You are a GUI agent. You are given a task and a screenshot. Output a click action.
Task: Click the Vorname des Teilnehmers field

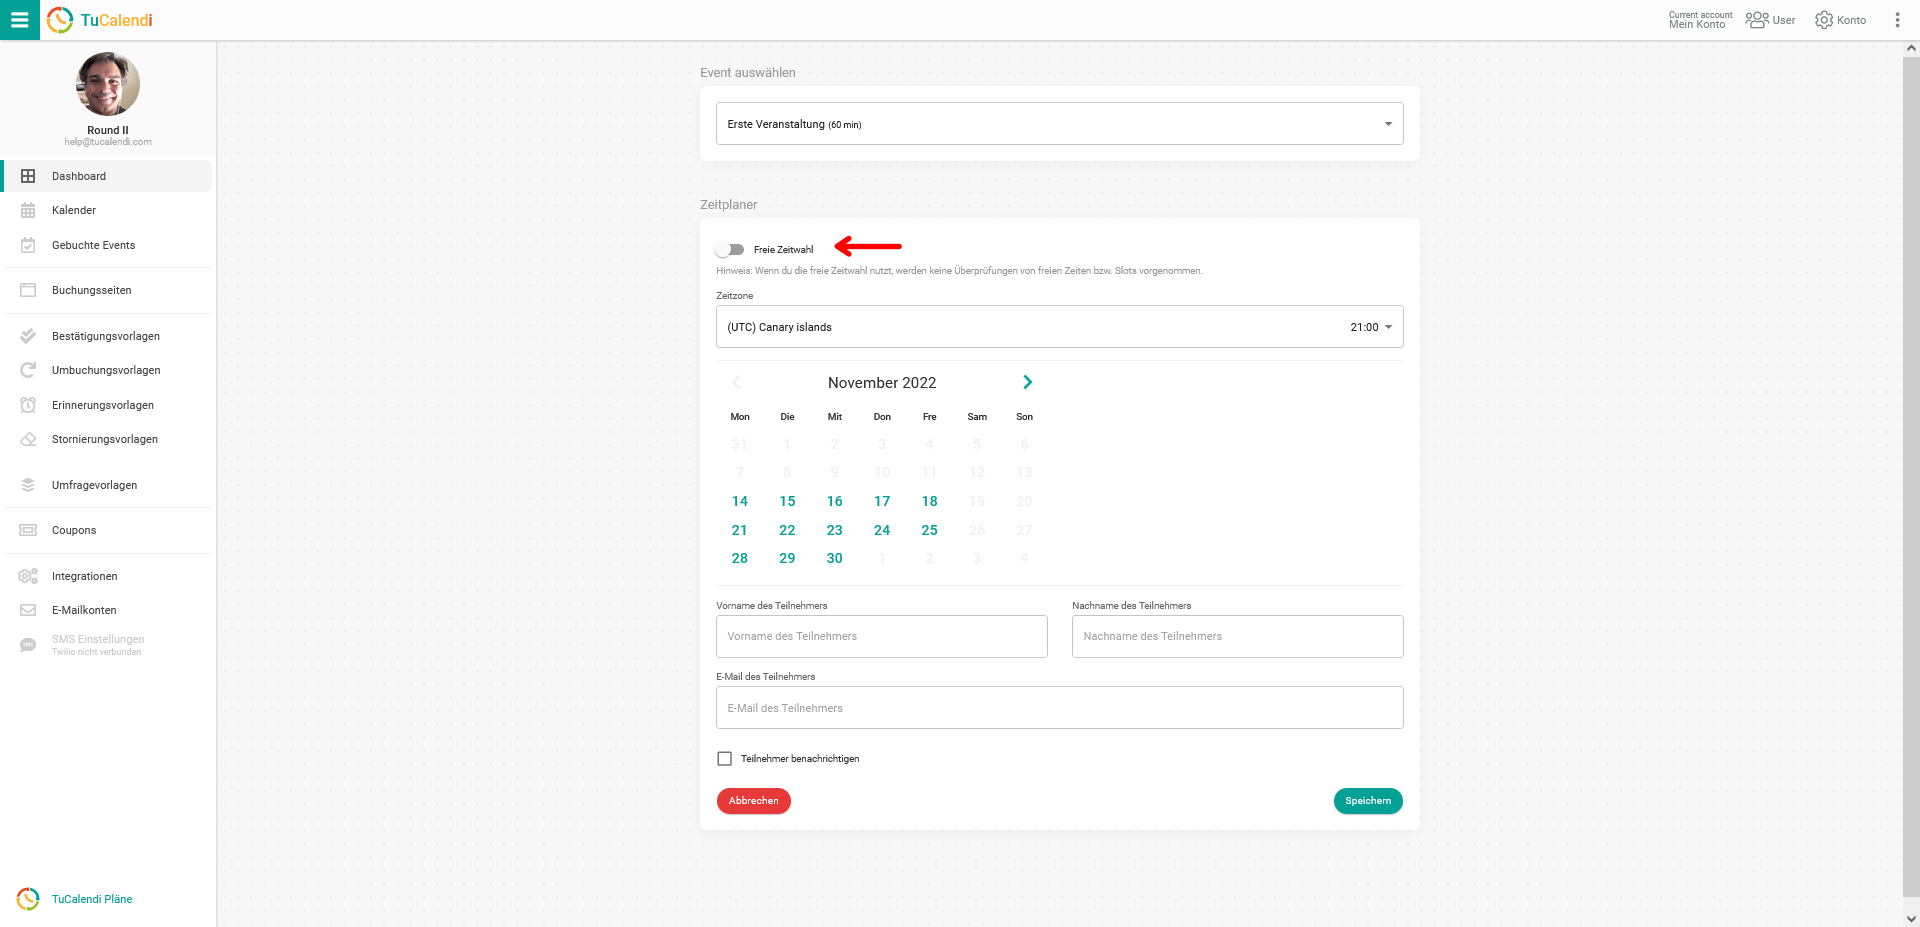pyautogui.click(x=882, y=636)
